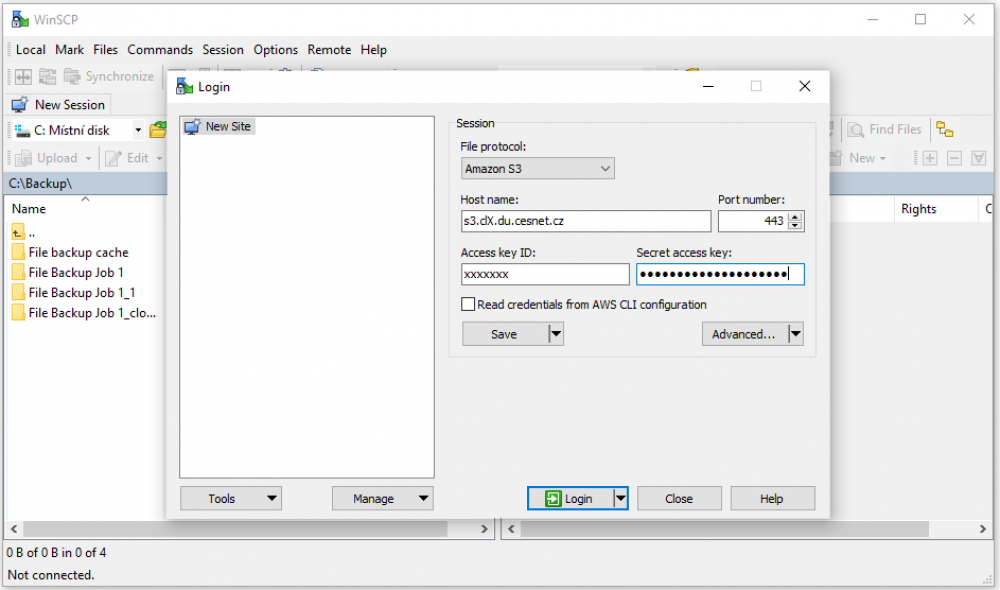Open the File Backup Job 1 folder
This screenshot has height=590, width=1000.
[76, 272]
